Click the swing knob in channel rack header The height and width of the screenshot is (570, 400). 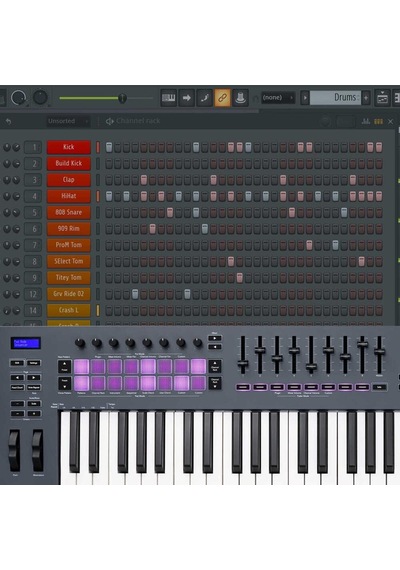pos(325,121)
